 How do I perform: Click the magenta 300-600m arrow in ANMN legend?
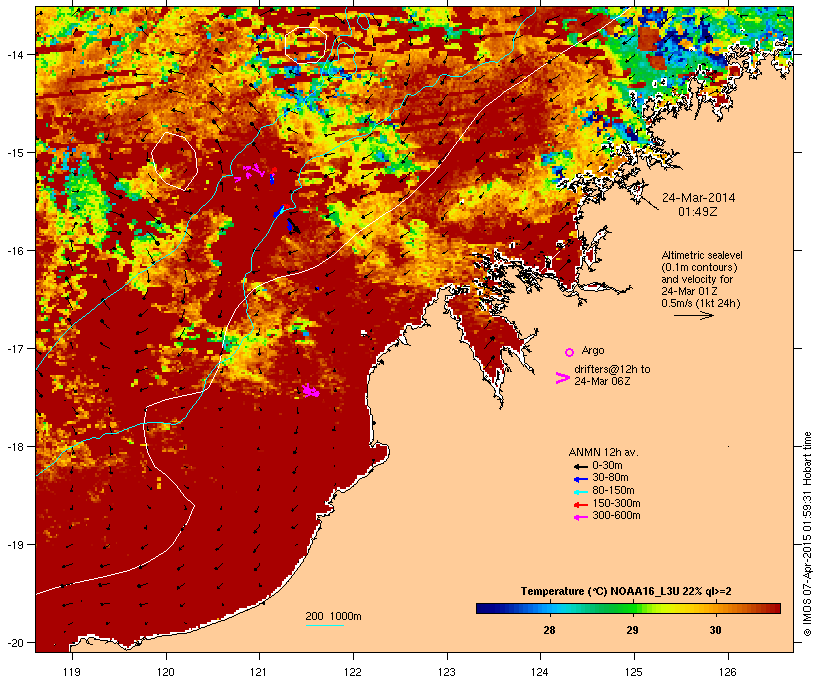tap(580, 517)
